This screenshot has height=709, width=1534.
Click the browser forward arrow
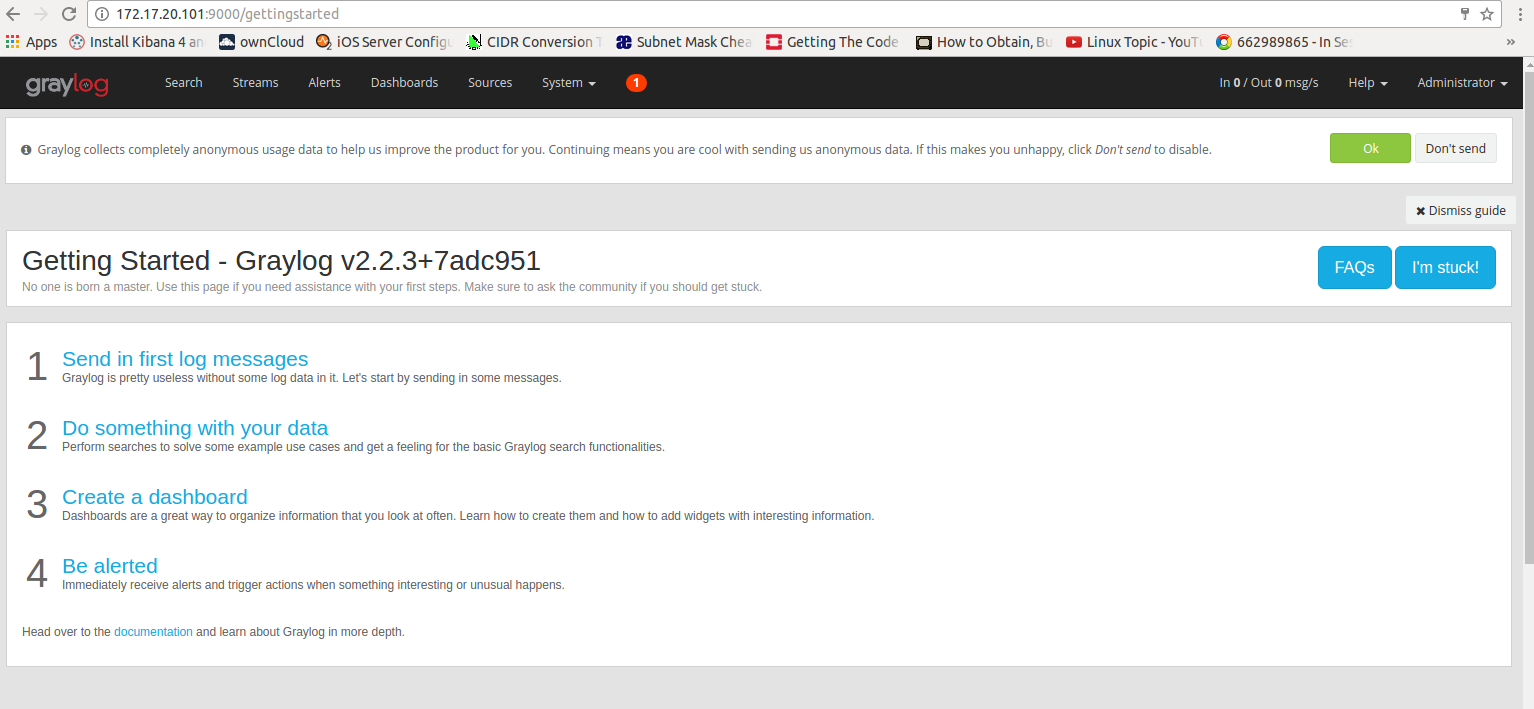(x=41, y=14)
